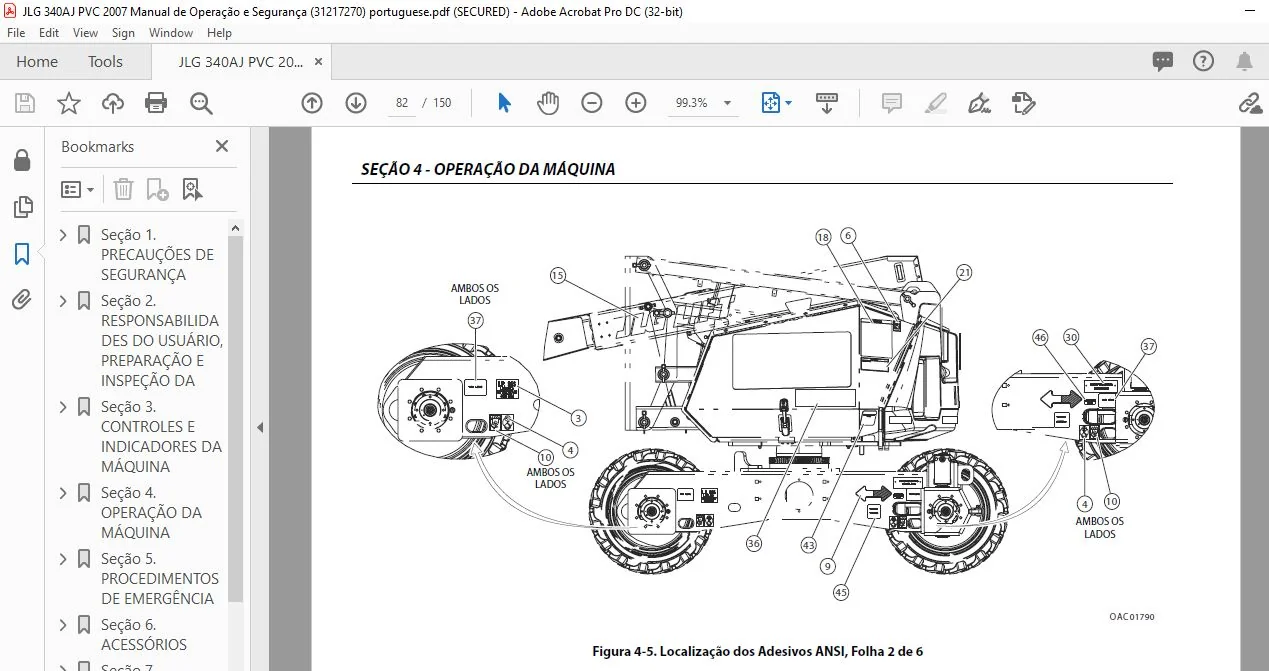Image resolution: width=1269 pixels, height=671 pixels.
Task: Click the Save file icon
Action: coord(25,103)
